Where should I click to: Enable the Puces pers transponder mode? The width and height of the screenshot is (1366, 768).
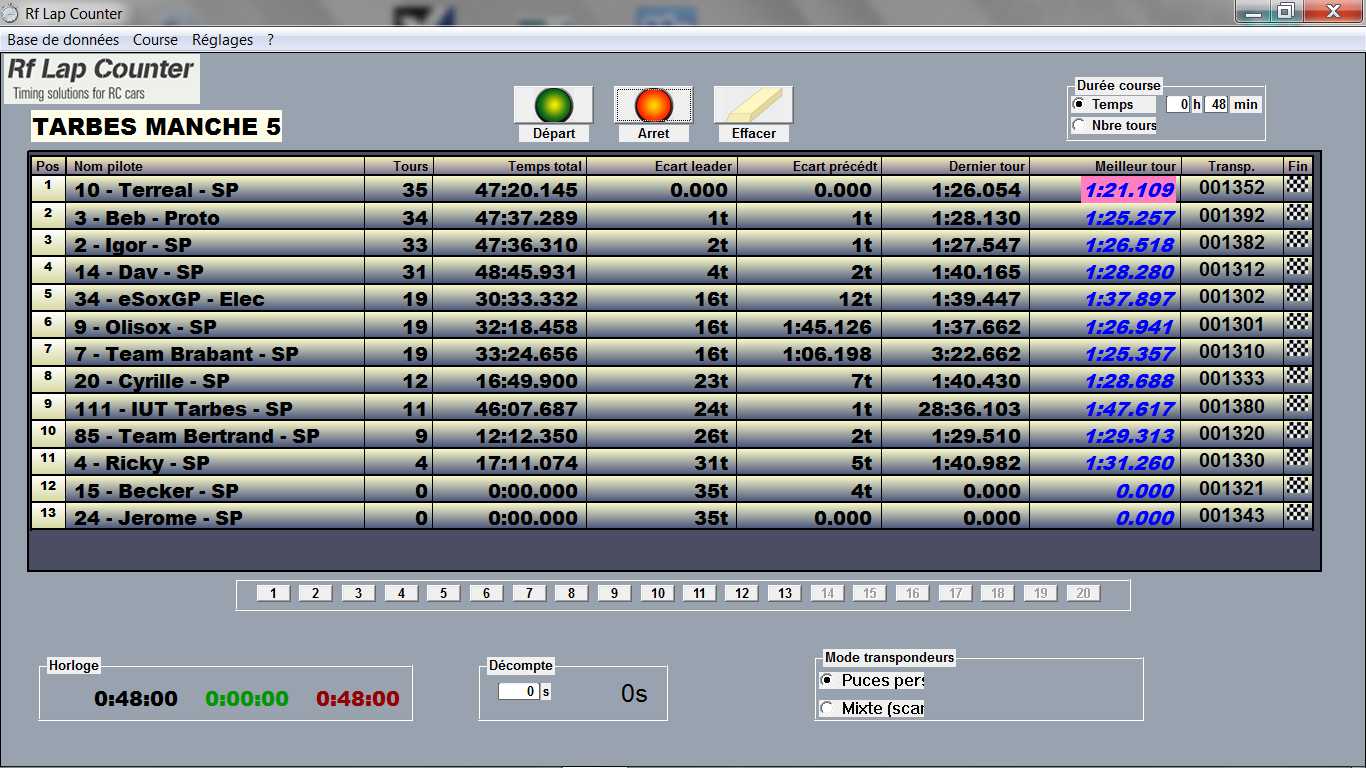(827, 680)
